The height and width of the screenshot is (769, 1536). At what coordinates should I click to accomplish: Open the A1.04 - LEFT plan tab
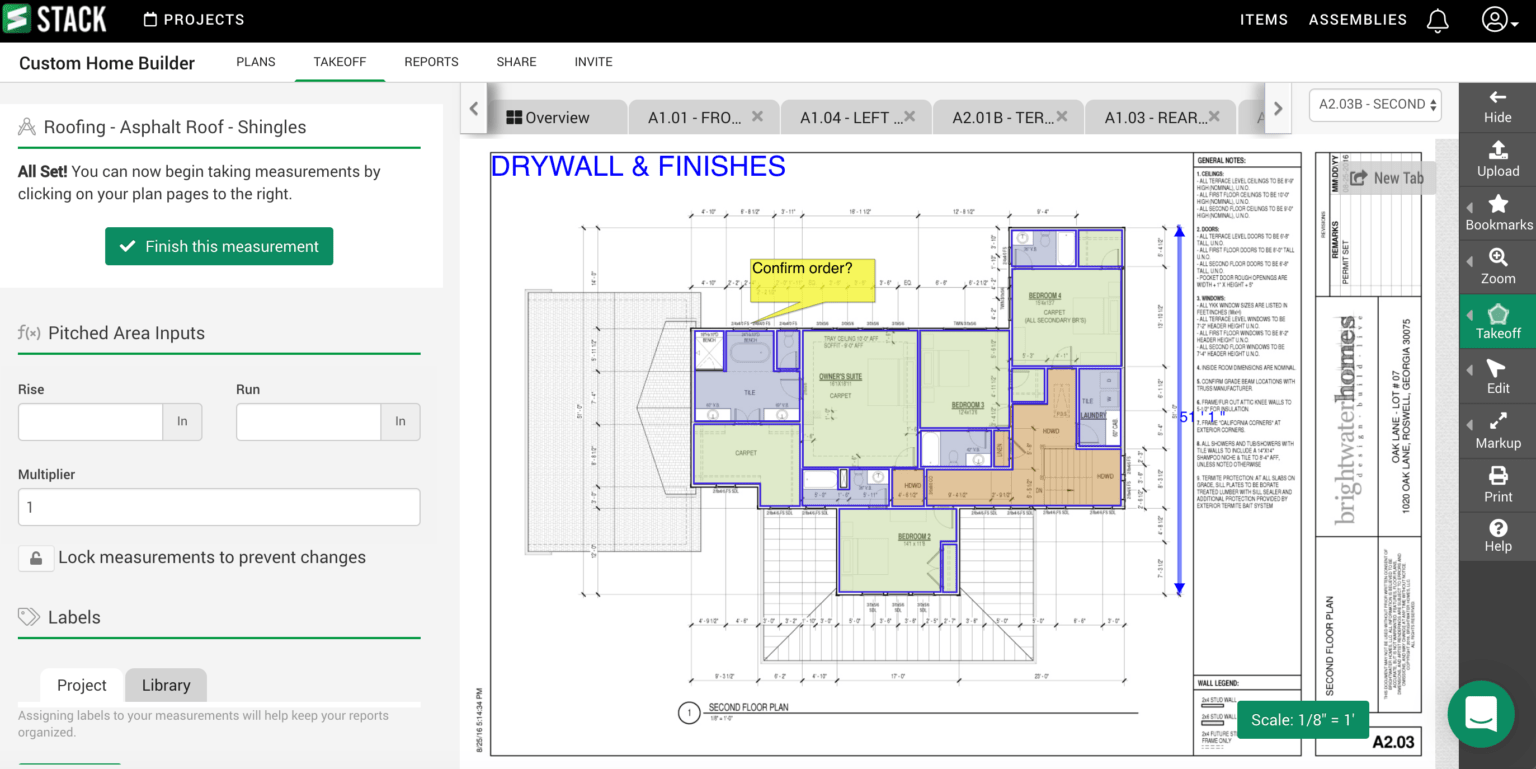click(848, 116)
